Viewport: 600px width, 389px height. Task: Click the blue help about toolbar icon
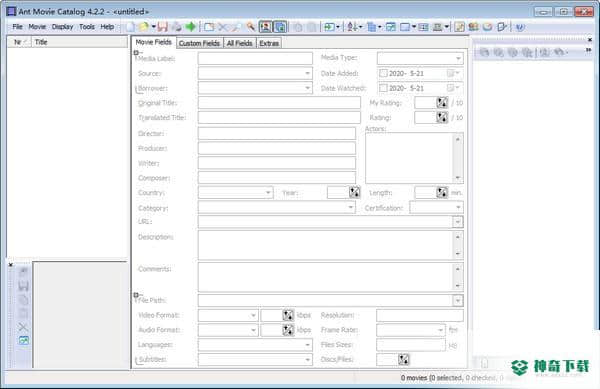point(520,27)
